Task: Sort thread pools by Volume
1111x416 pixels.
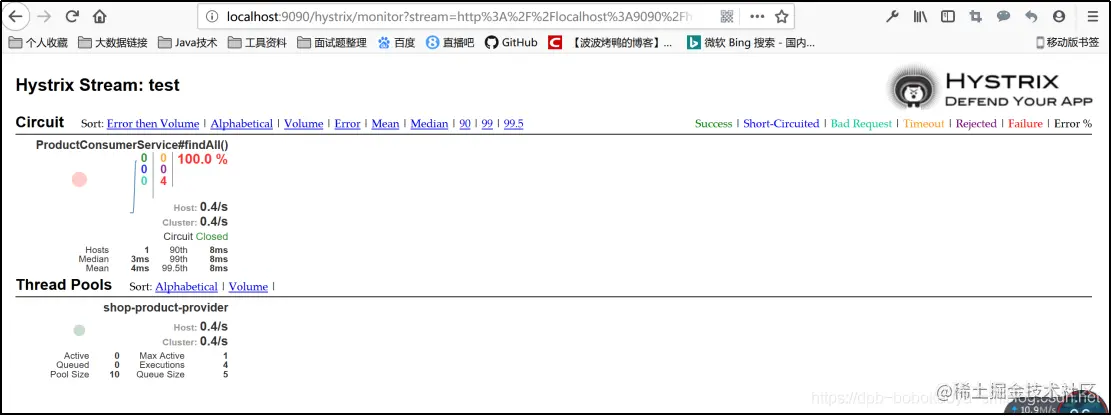Action: coord(248,287)
